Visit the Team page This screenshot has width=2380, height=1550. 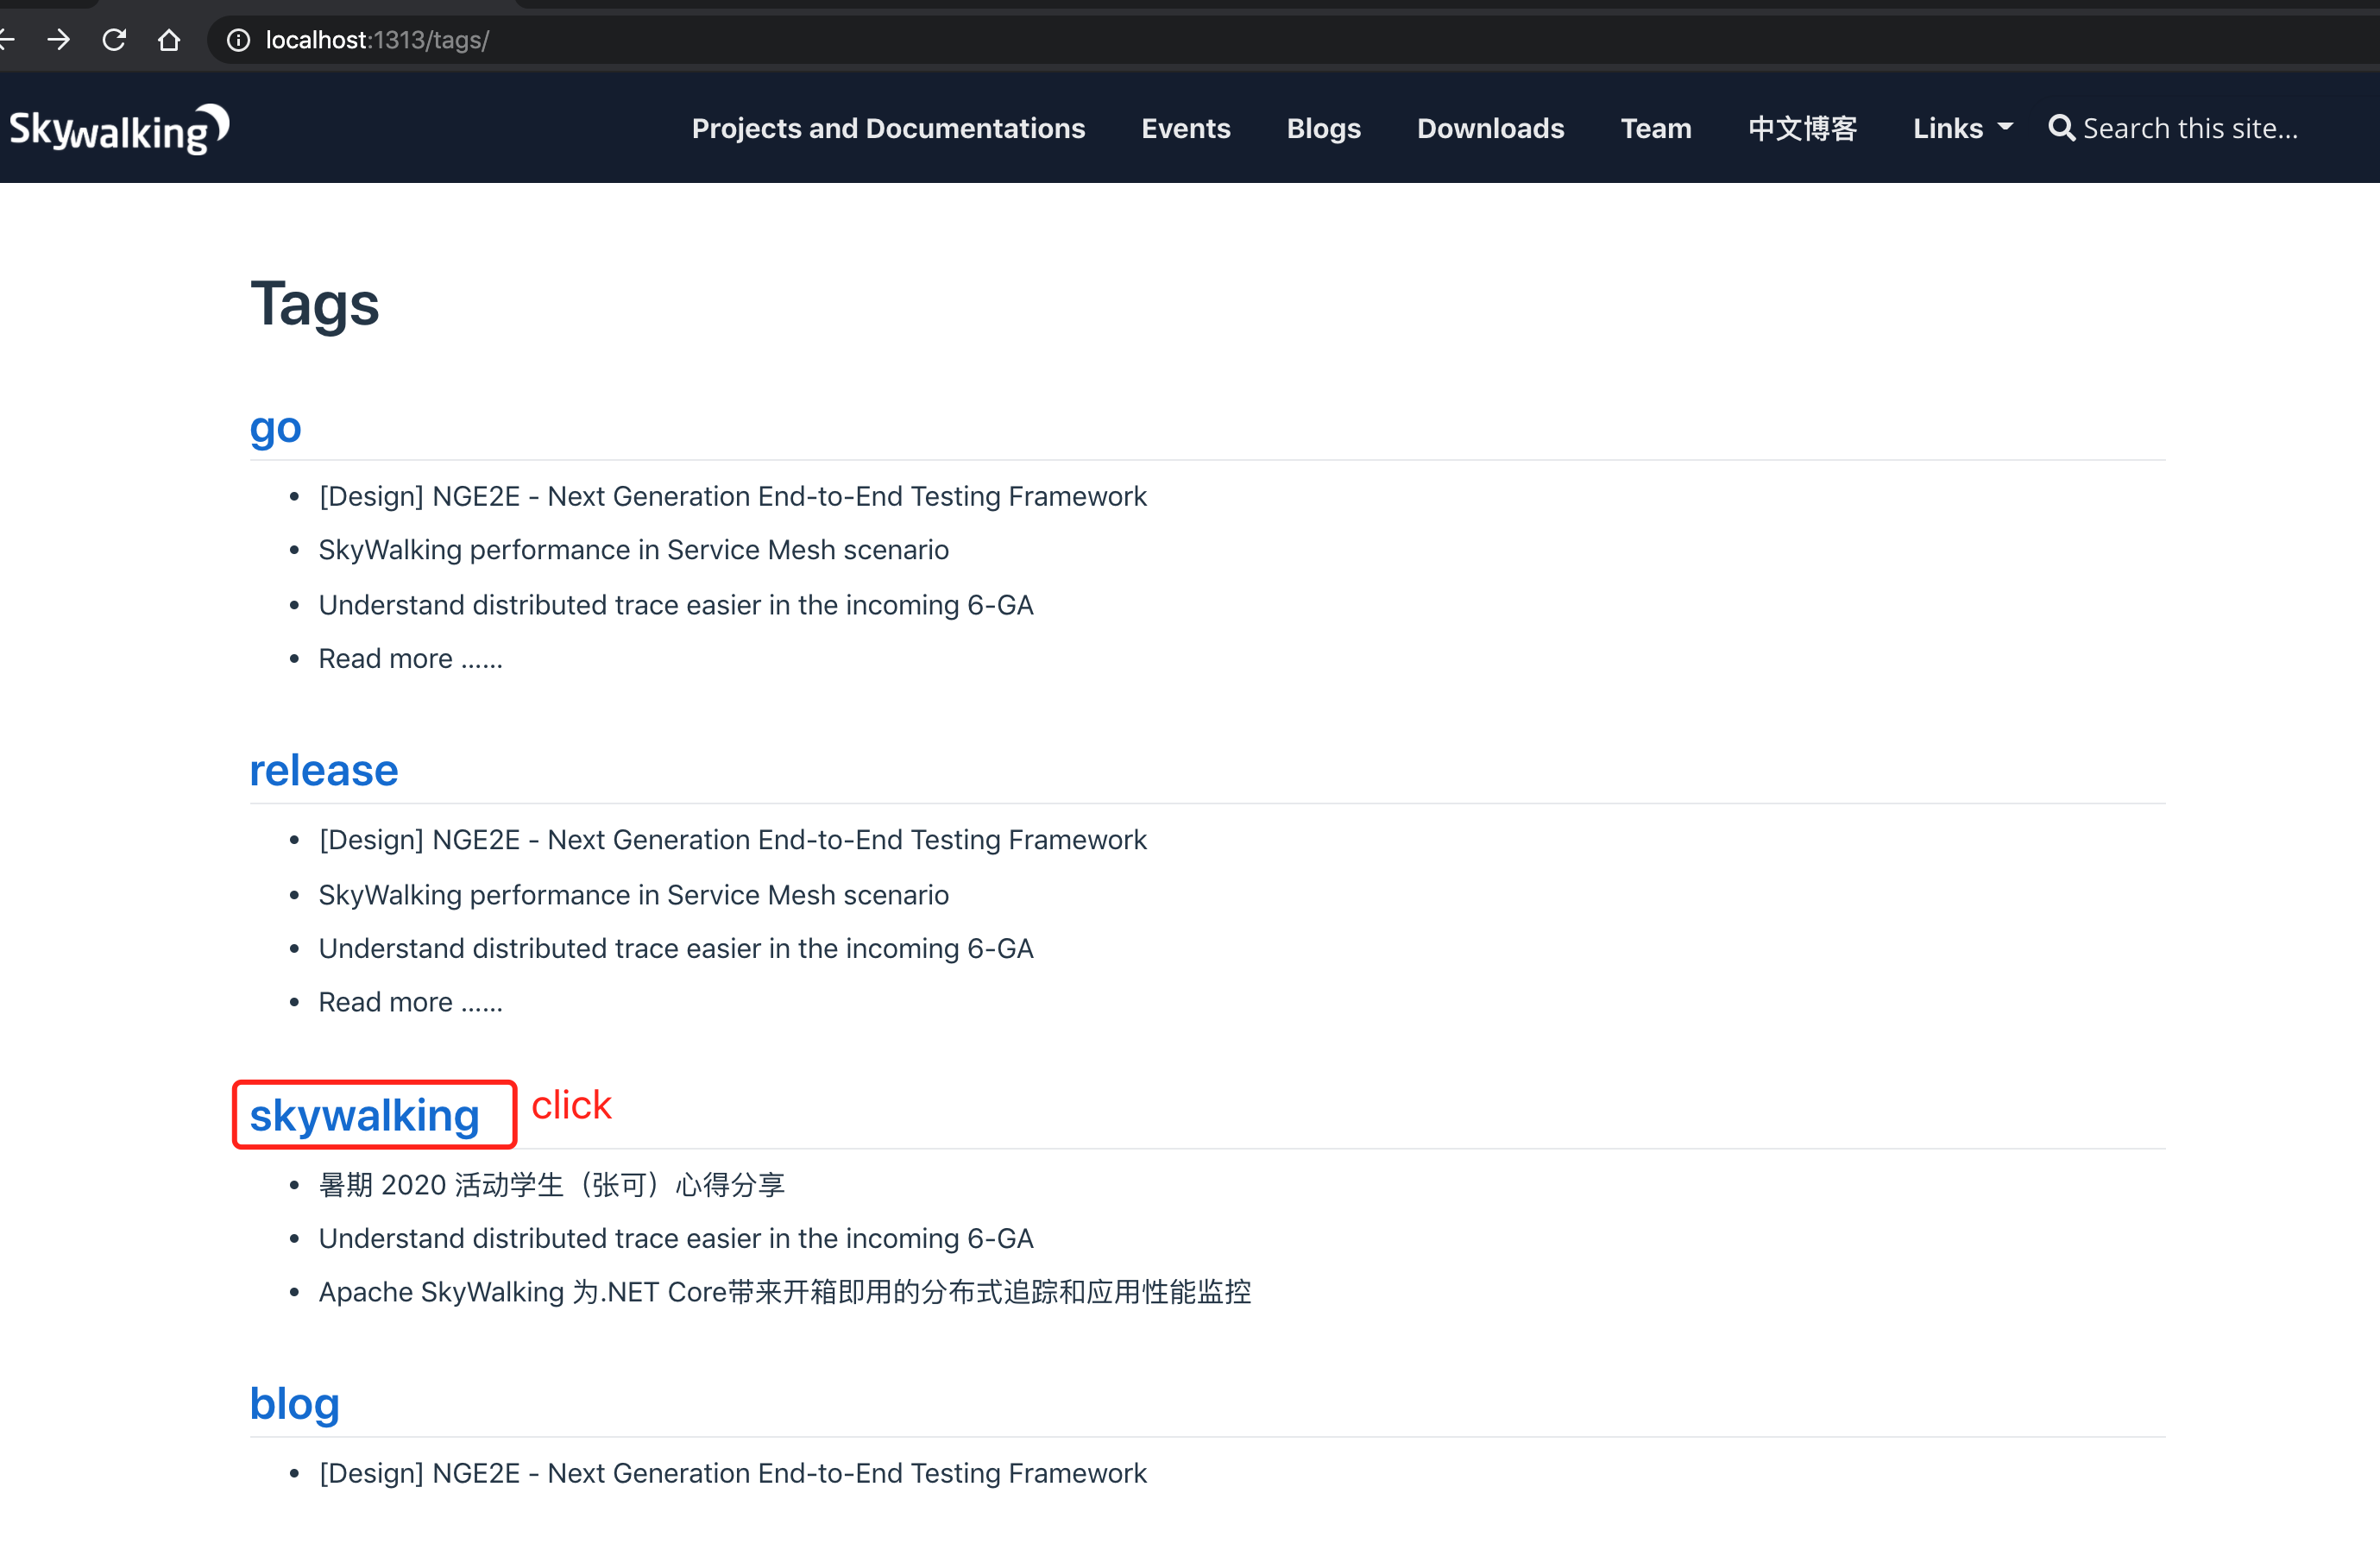click(1655, 128)
